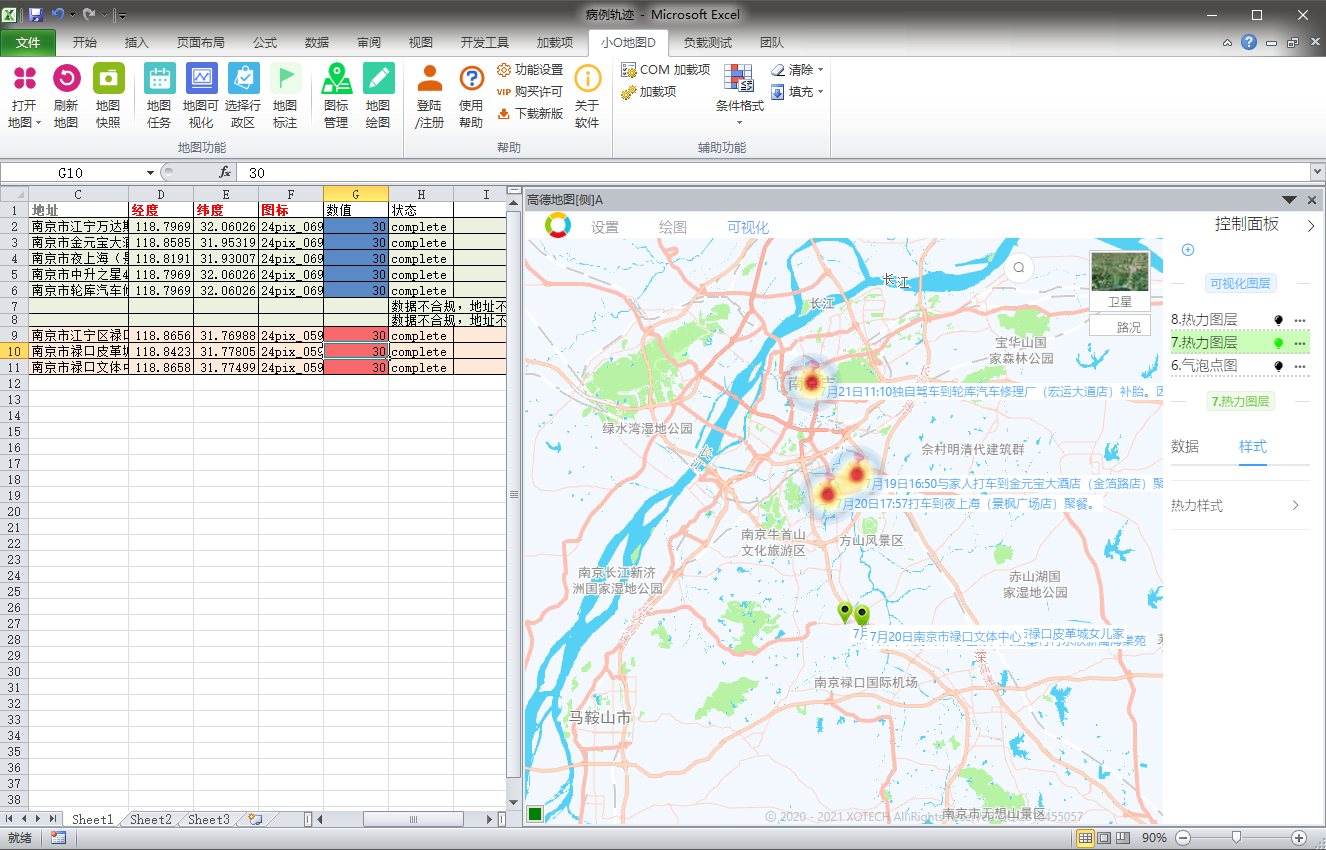Screen dimensions: 1326x850
Task: Open 登陆/注册 login button
Action: coord(430,96)
